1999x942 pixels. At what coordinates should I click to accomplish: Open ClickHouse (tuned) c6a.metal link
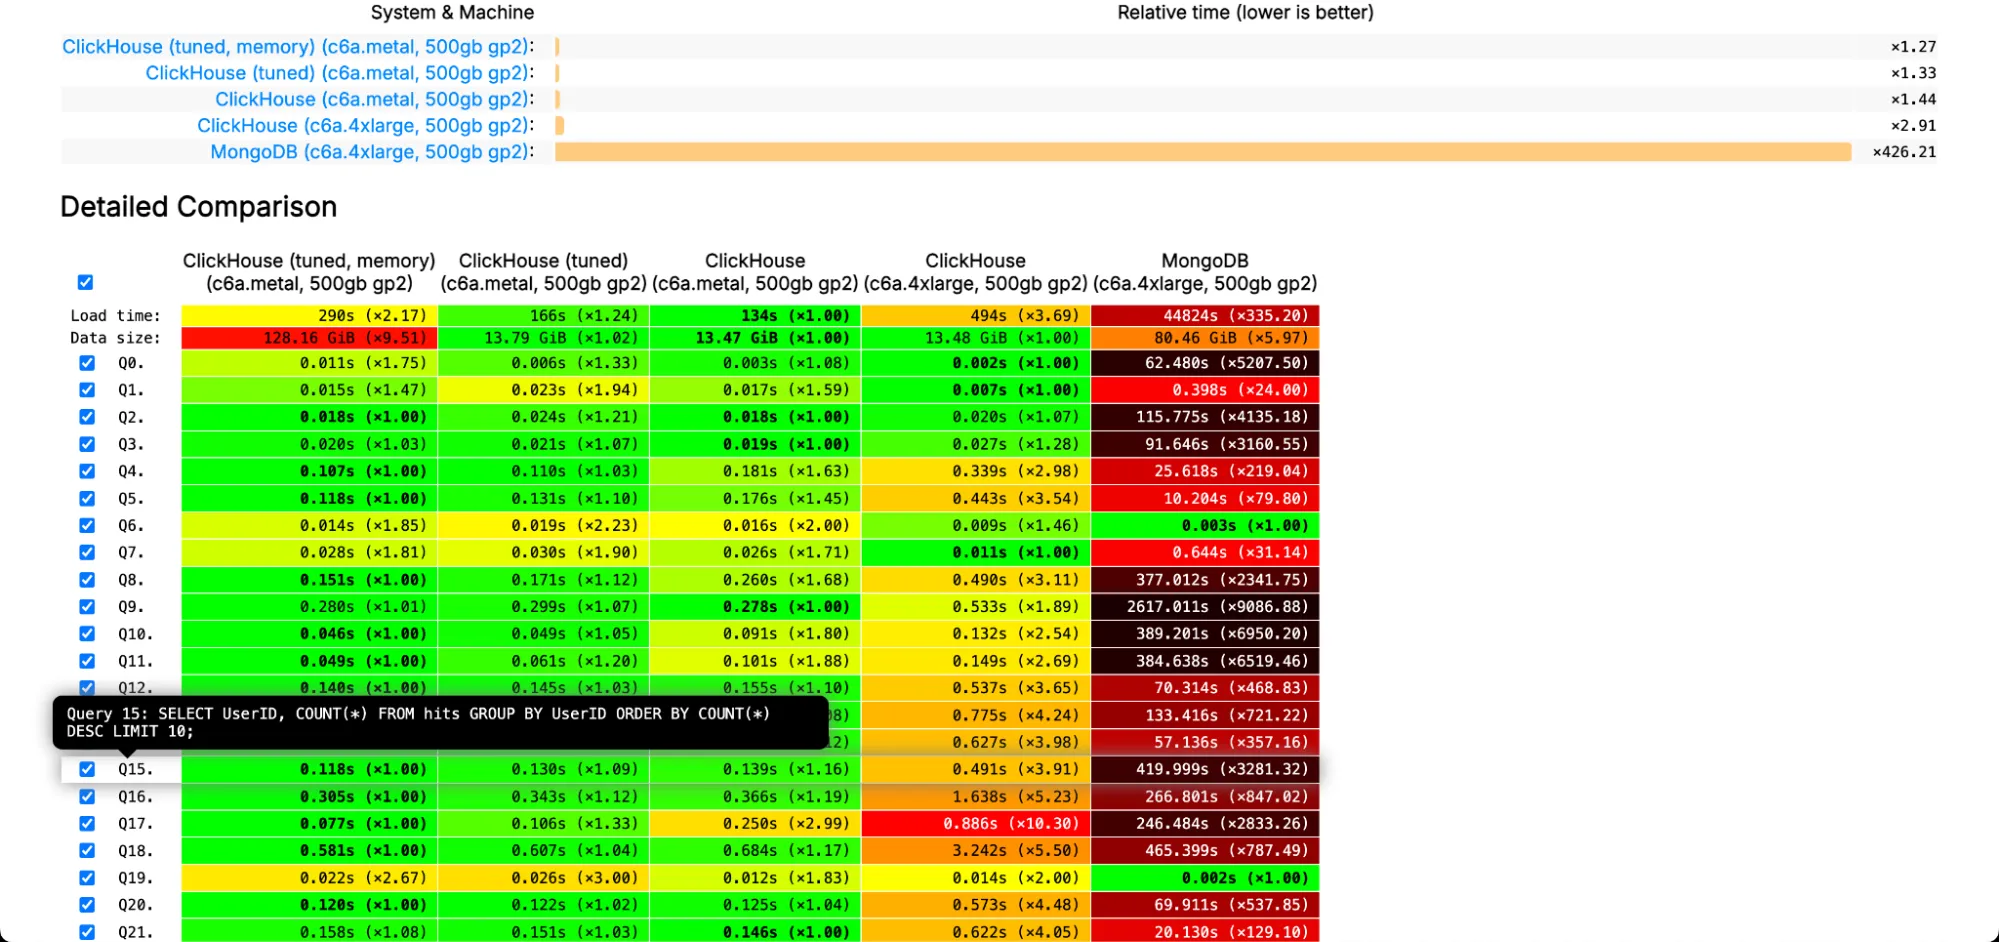click(x=338, y=73)
